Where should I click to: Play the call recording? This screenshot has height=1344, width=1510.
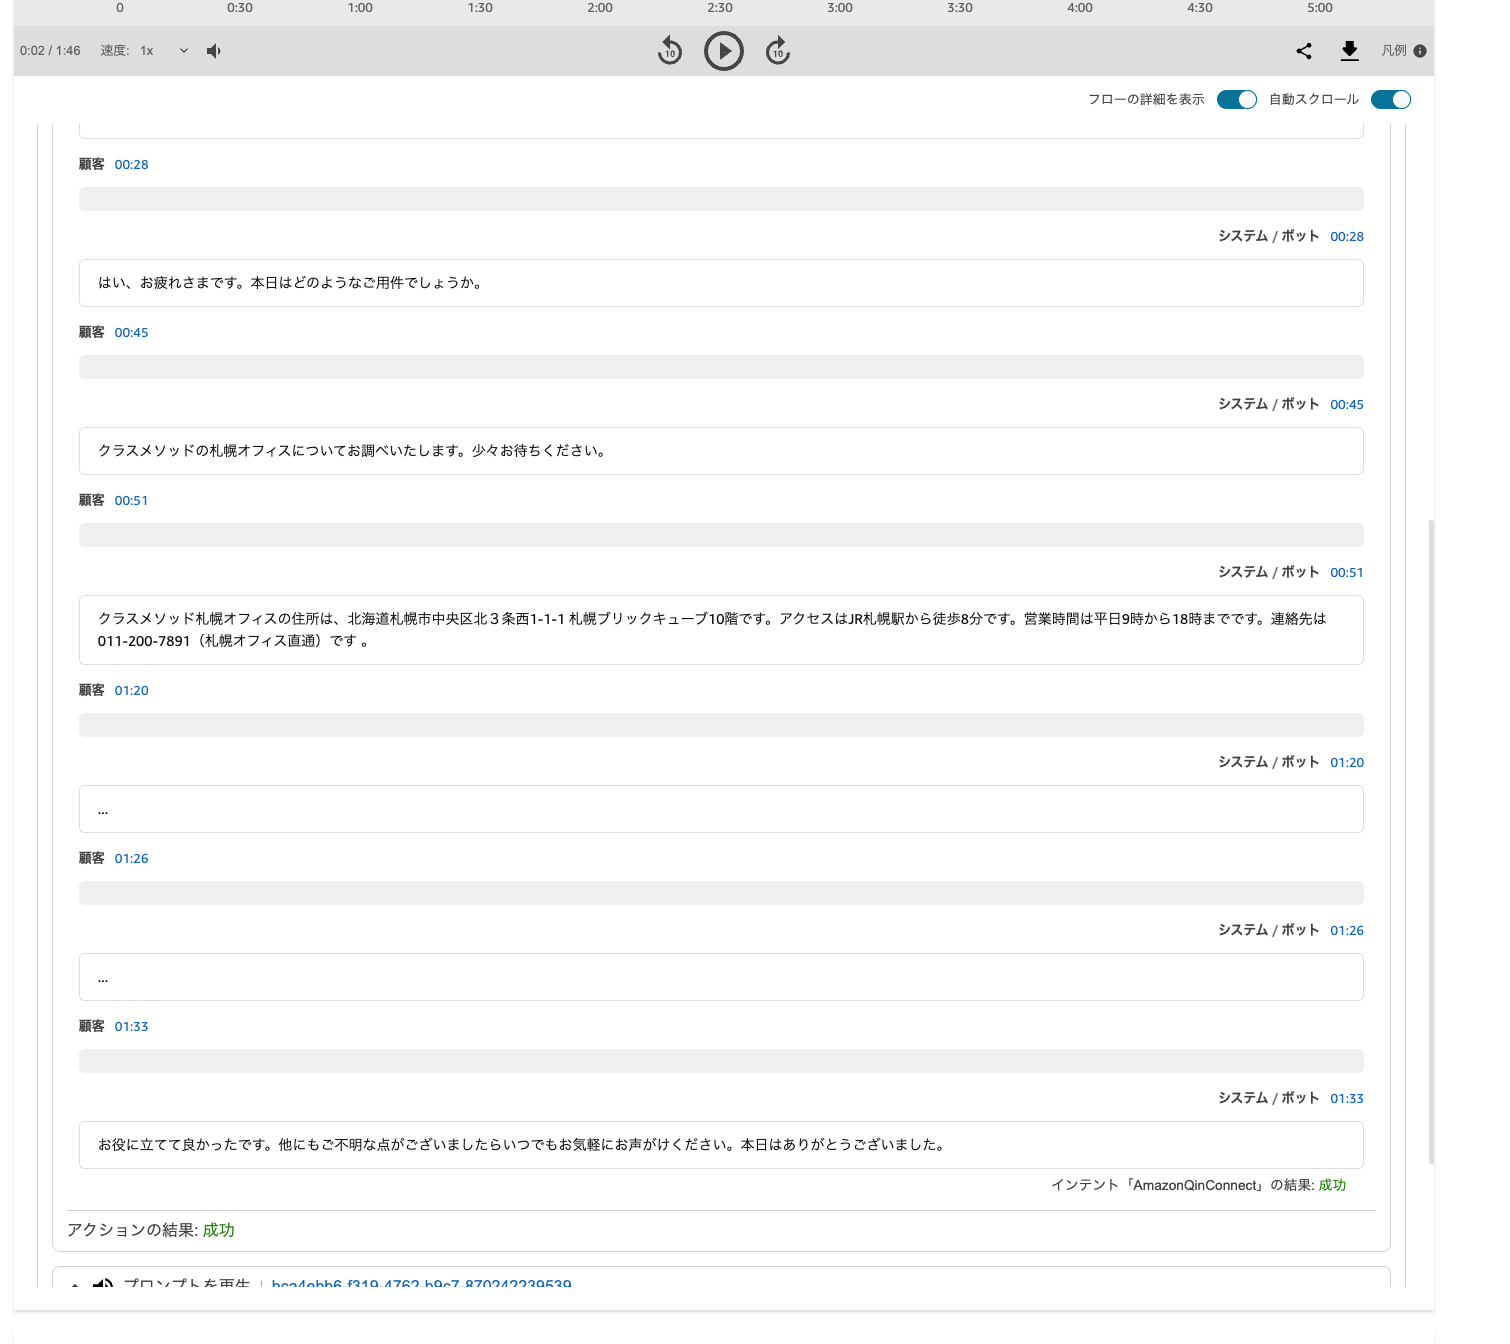point(723,50)
